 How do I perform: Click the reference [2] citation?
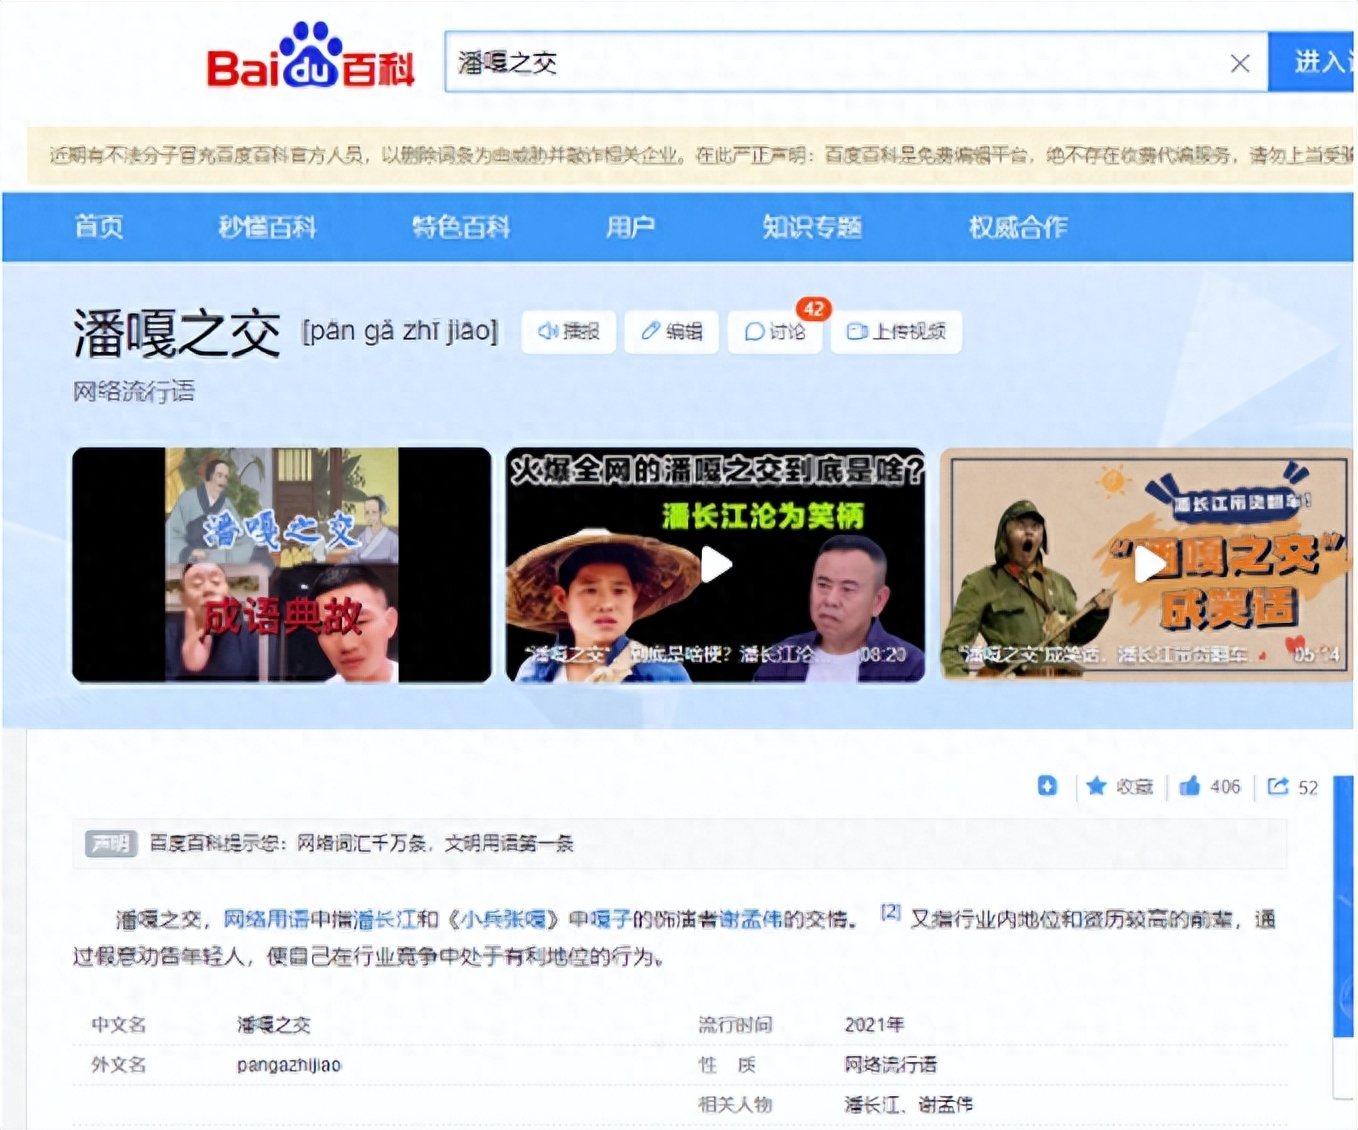891,912
